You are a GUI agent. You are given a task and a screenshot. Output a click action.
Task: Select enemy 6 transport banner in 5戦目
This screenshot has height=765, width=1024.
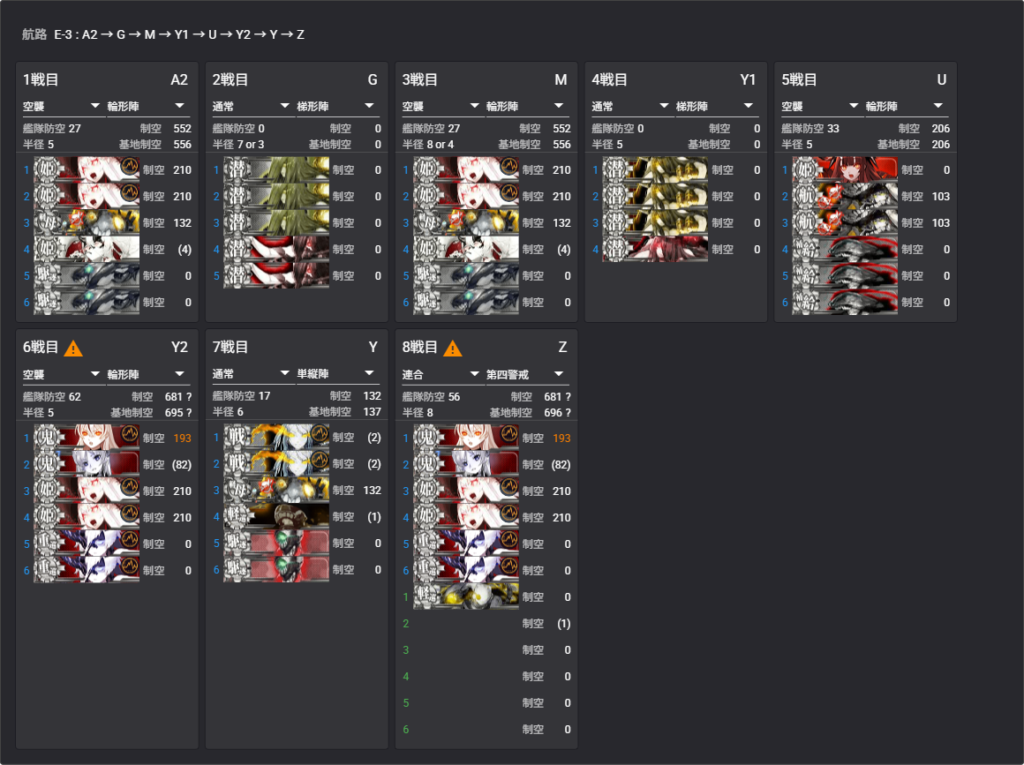pyautogui.click(x=846, y=302)
